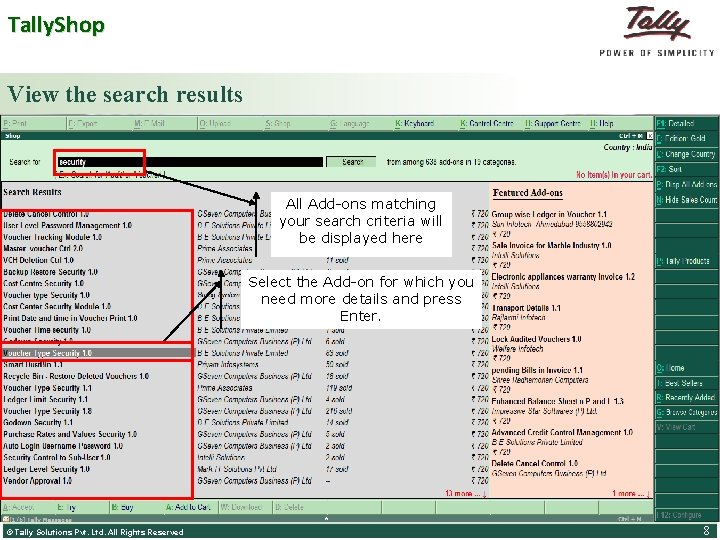Click '13 more ...' link under search results
Image resolution: width=720 pixels, height=540 pixels.
[466, 493]
